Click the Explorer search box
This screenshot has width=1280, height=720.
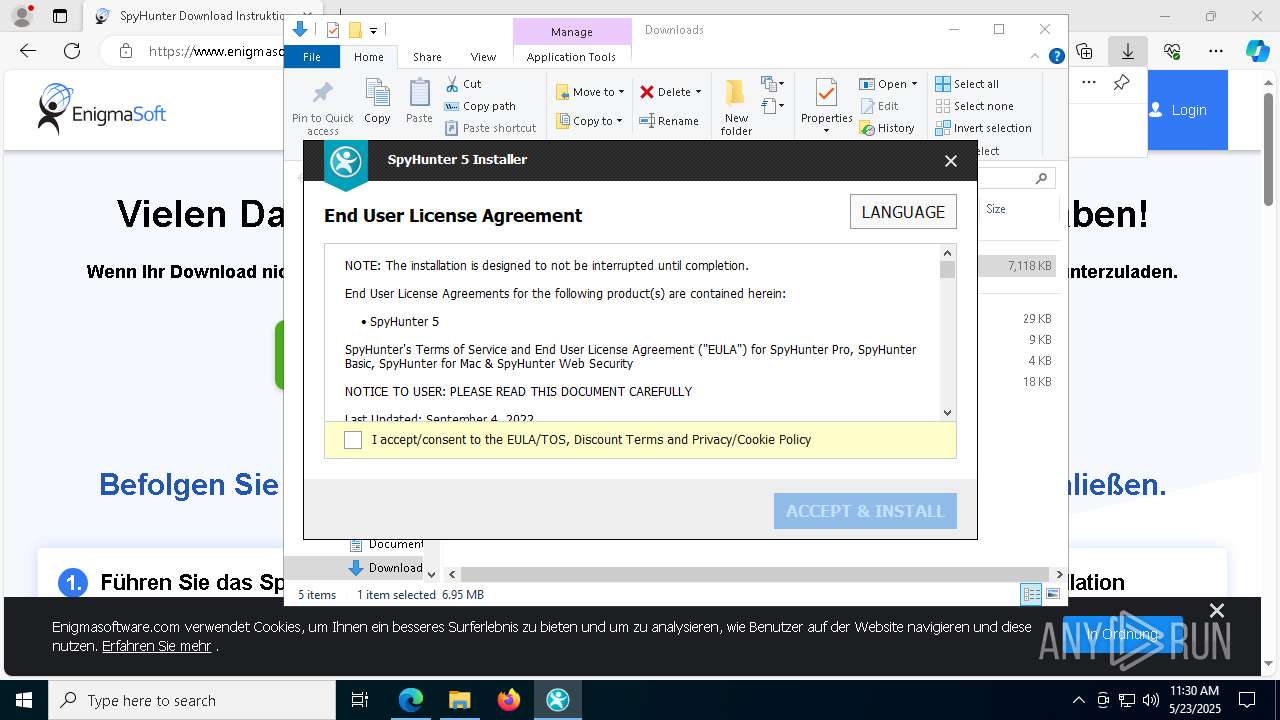click(1016, 178)
